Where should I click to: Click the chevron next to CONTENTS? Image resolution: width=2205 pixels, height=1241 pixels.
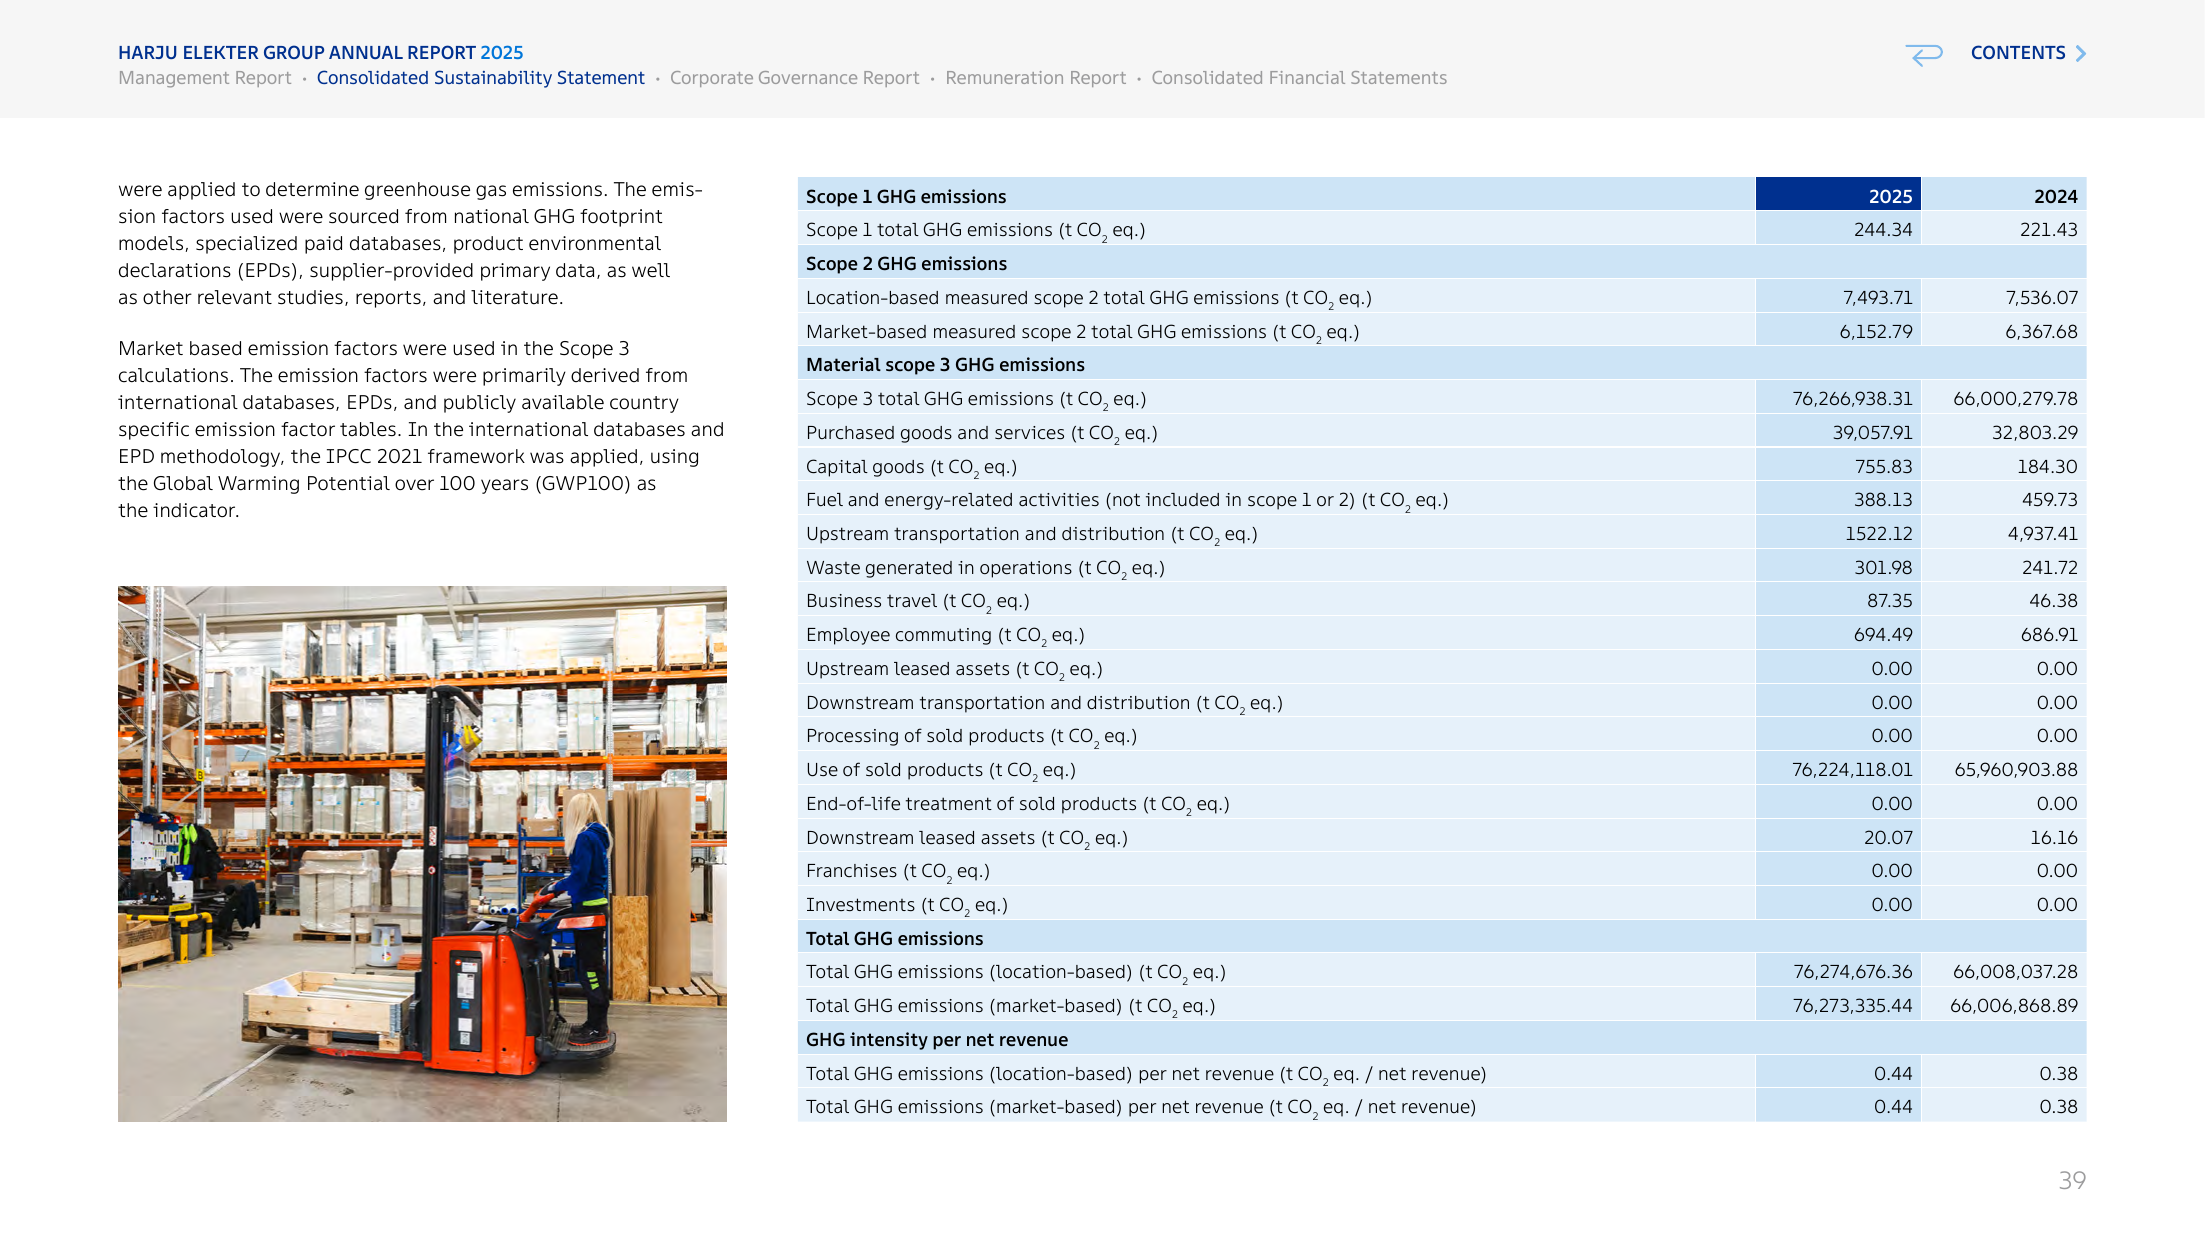pos(2080,53)
